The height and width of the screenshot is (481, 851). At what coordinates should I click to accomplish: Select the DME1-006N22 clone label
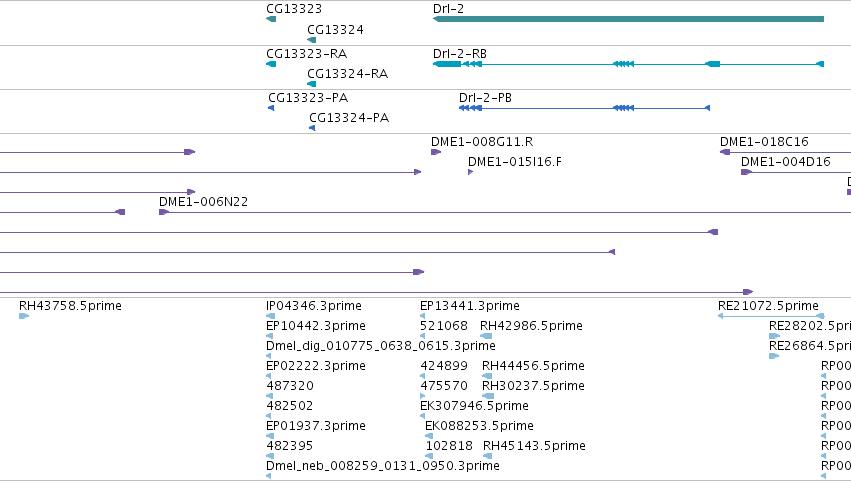(x=204, y=202)
